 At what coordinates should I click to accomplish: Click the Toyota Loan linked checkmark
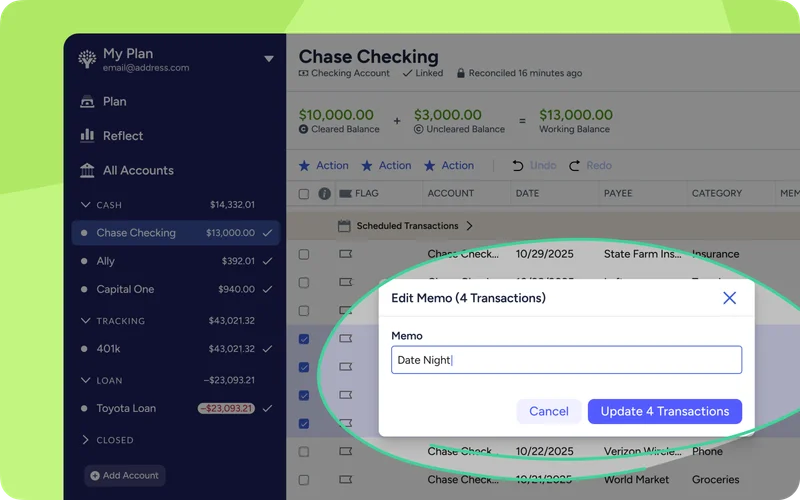(267, 408)
